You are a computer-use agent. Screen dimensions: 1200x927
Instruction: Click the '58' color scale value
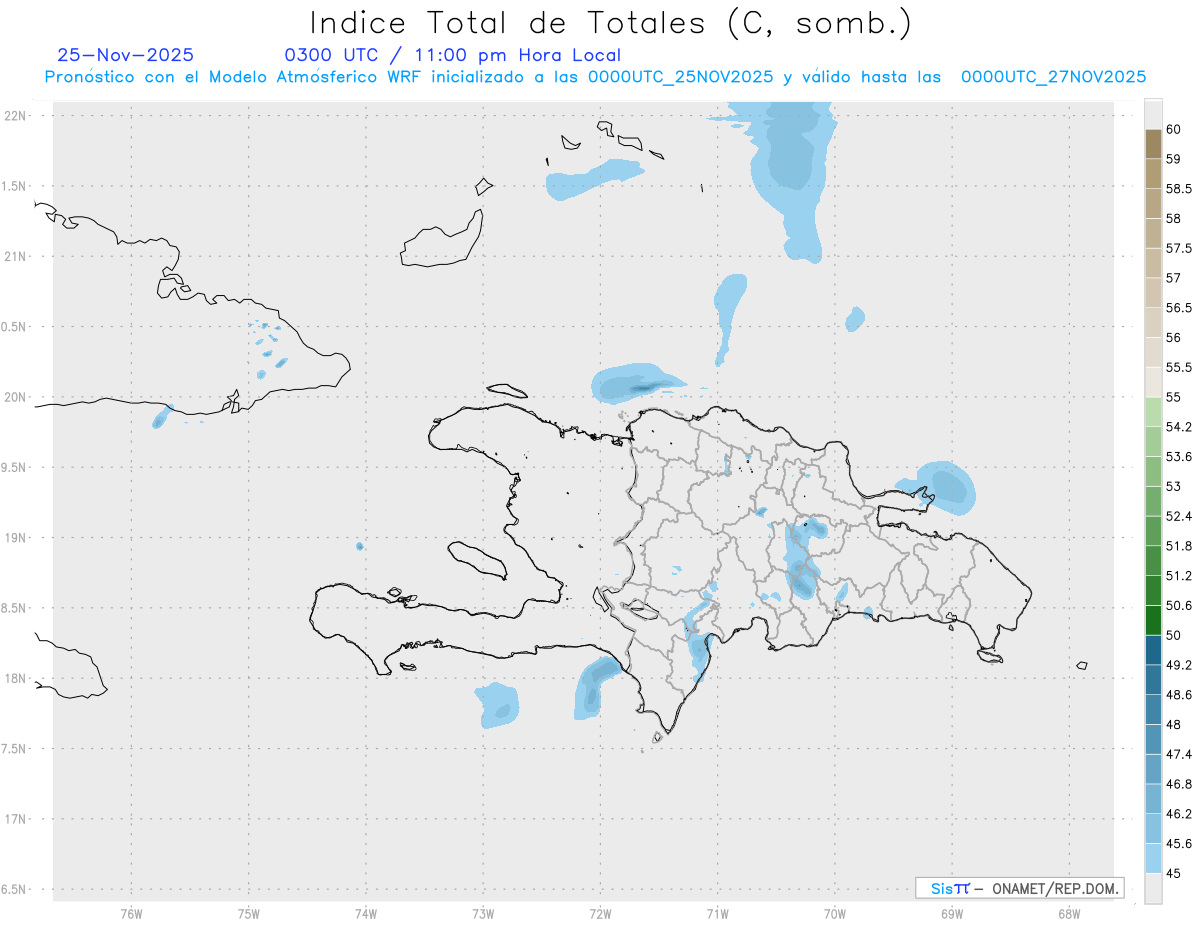coord(1173,218)
